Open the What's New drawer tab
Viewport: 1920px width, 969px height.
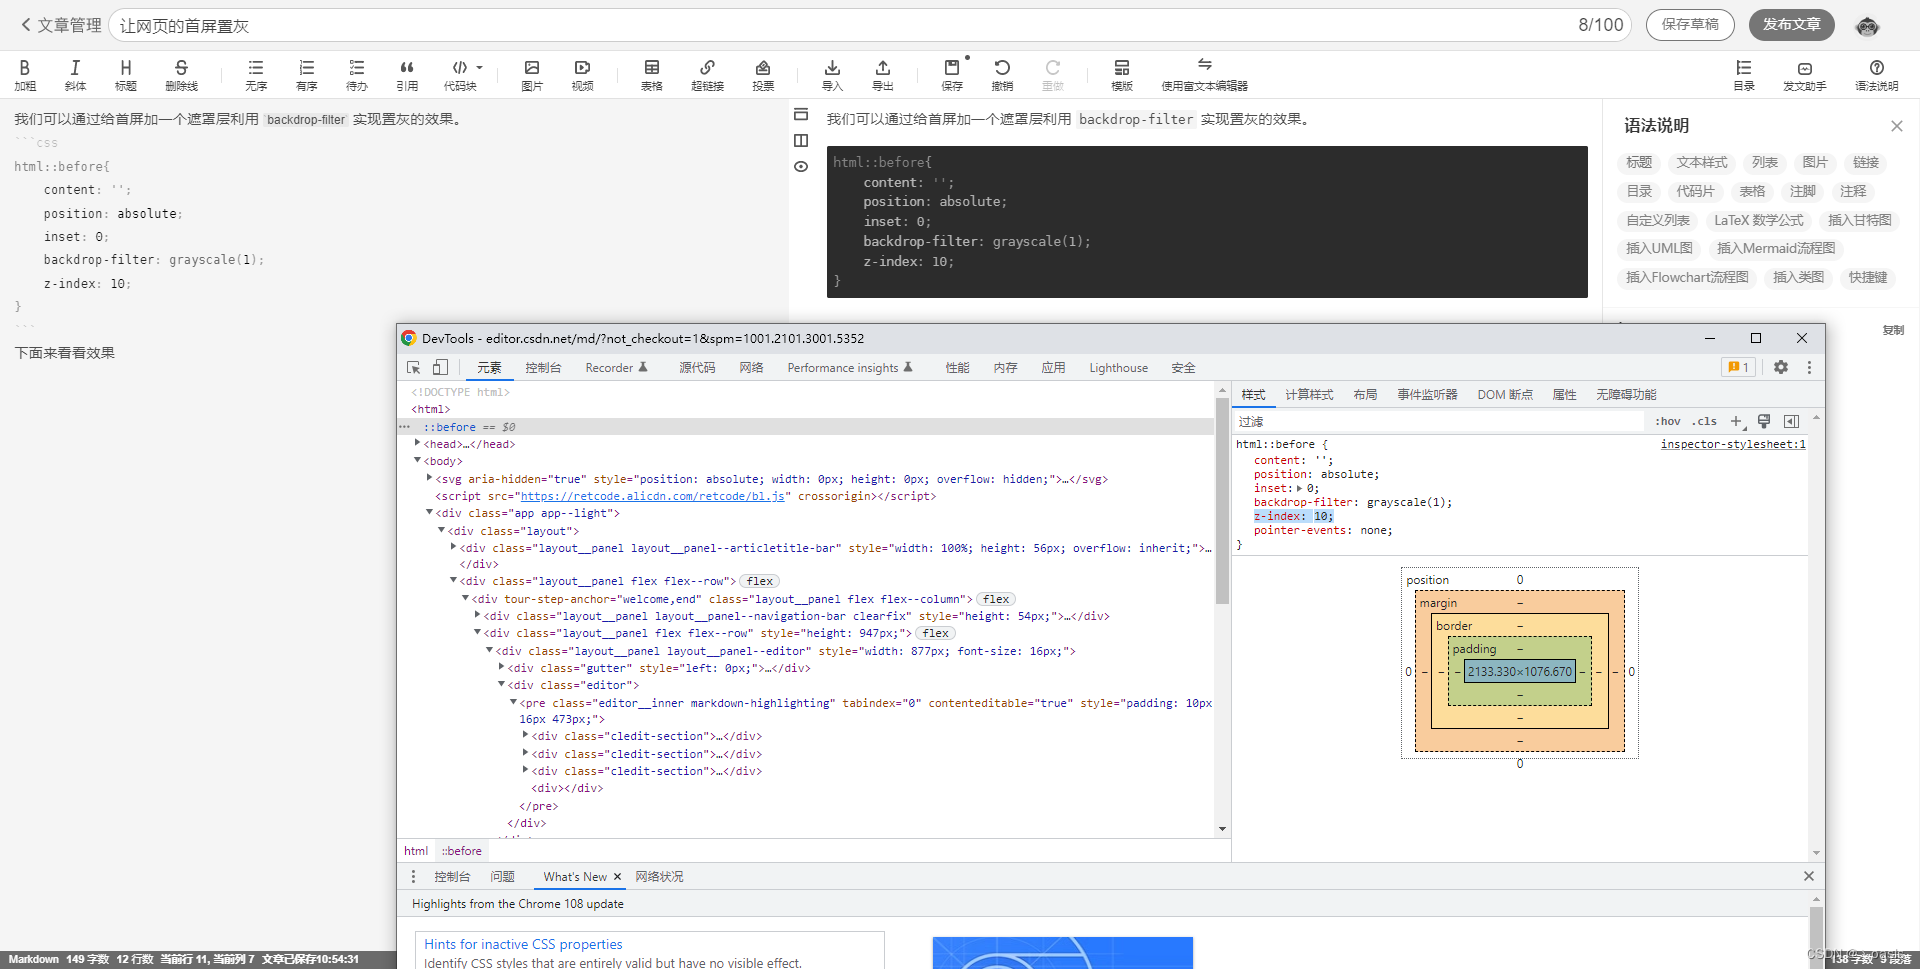(x=575, y=877)
